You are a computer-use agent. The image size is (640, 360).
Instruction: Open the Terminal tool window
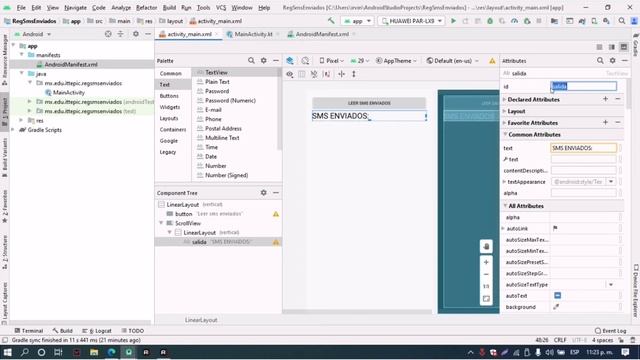click(x=29, y=331)
